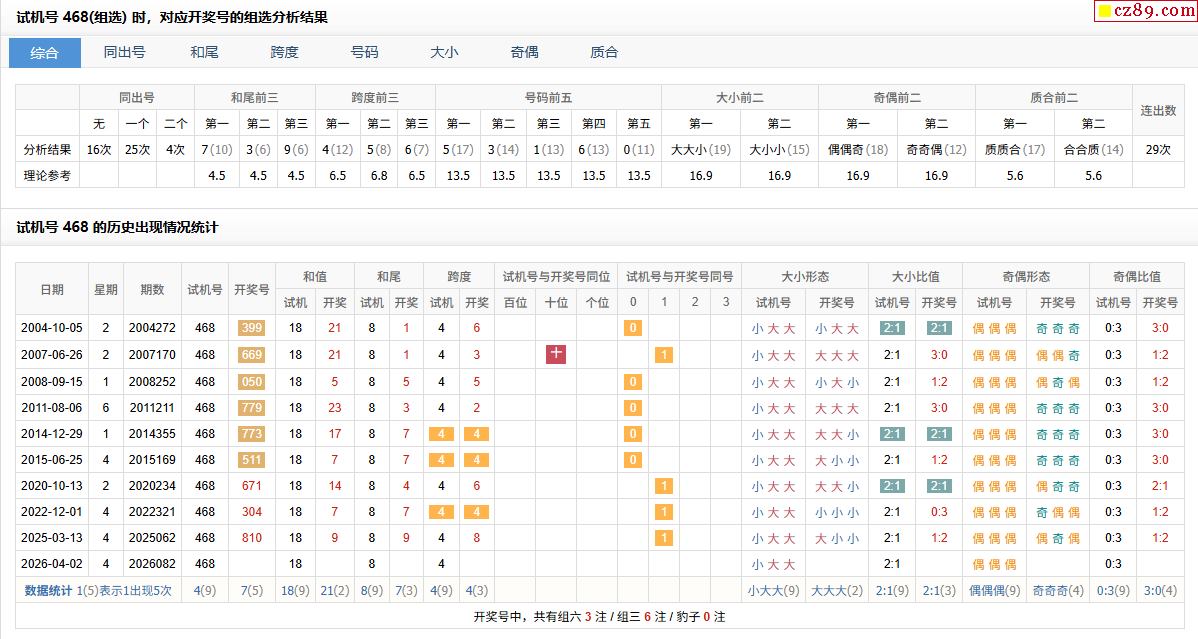Click the active 综合 tab
This screenshot has width=1198, height=639.
45,52
